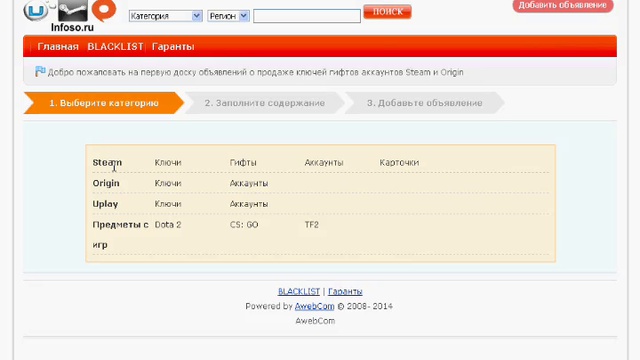640x360 pixels.
Task: Click the Origin logo icon
Action: [x=104, y=11]
